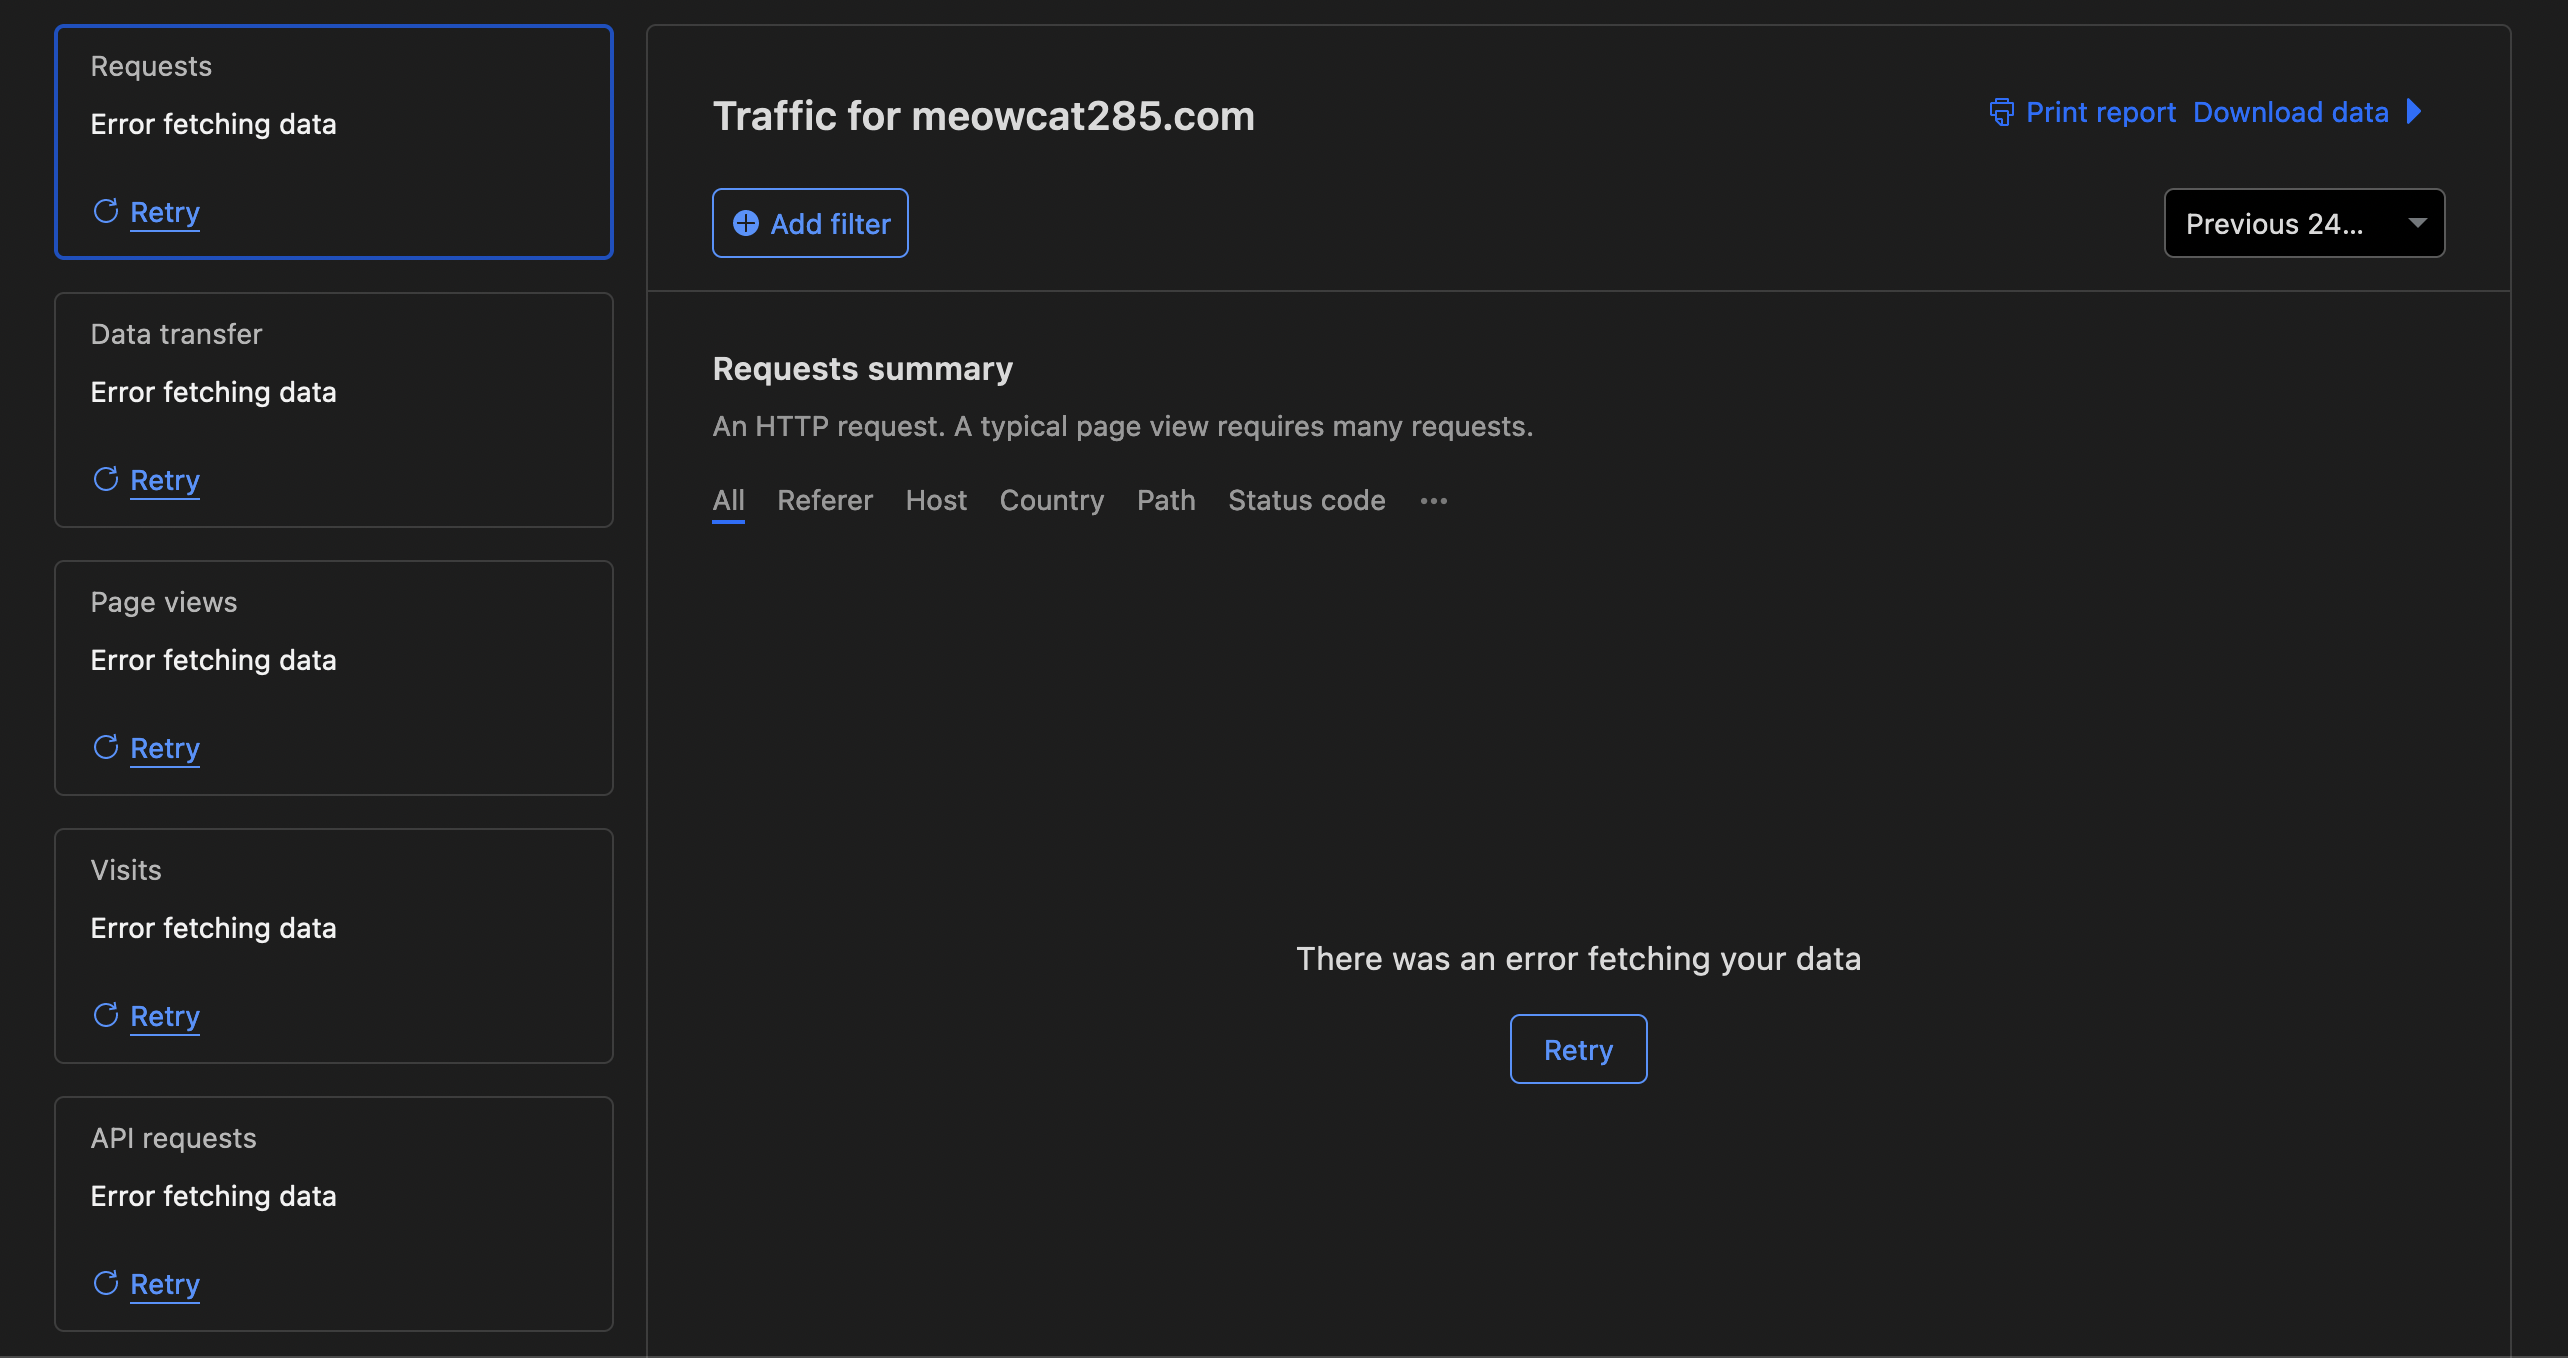Click the Add filter button
2568x1358 pixels.
pos(810,223)
